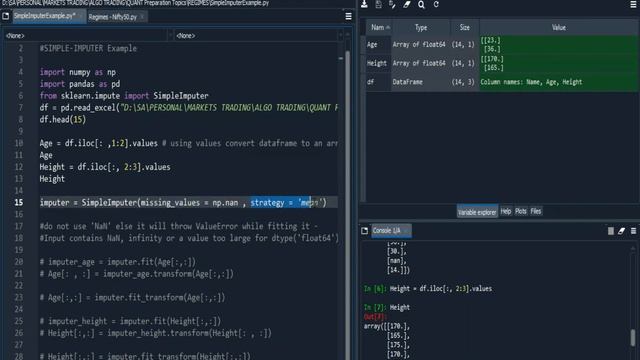Viewport: 640px width, 360px height.
Task: Click the save data icon in Variable explorer
Action: [378, 4]
